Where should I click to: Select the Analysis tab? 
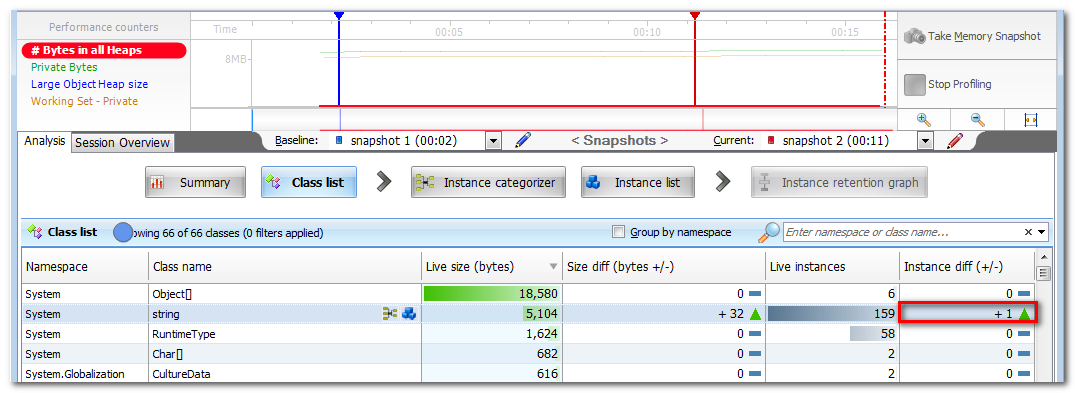[x=45, y=141]
